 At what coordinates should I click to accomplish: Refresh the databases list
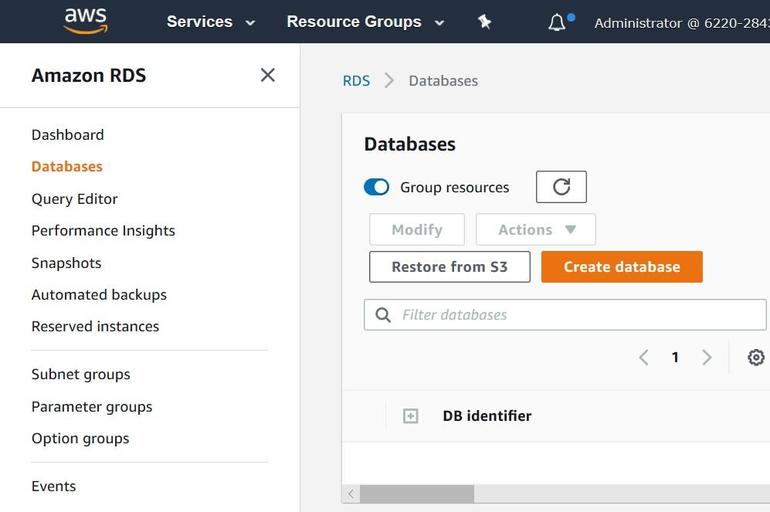(x=561, y=187)
